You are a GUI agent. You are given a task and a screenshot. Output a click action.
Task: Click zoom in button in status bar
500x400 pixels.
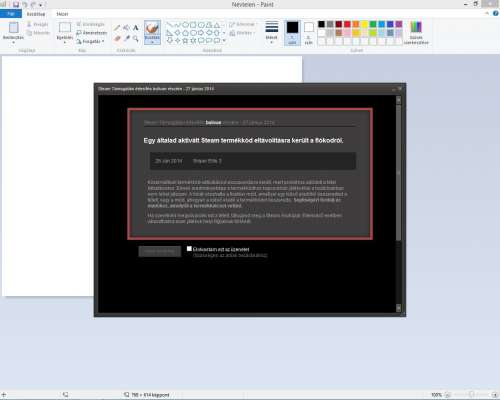pyautogui.click(x=495, y=395)
